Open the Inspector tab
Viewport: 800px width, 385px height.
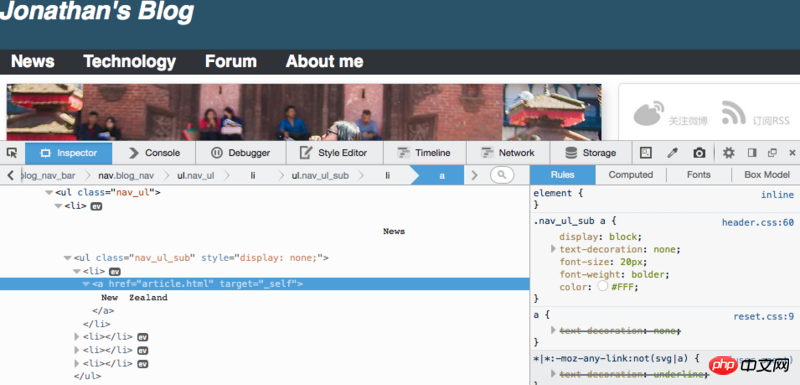68,153
